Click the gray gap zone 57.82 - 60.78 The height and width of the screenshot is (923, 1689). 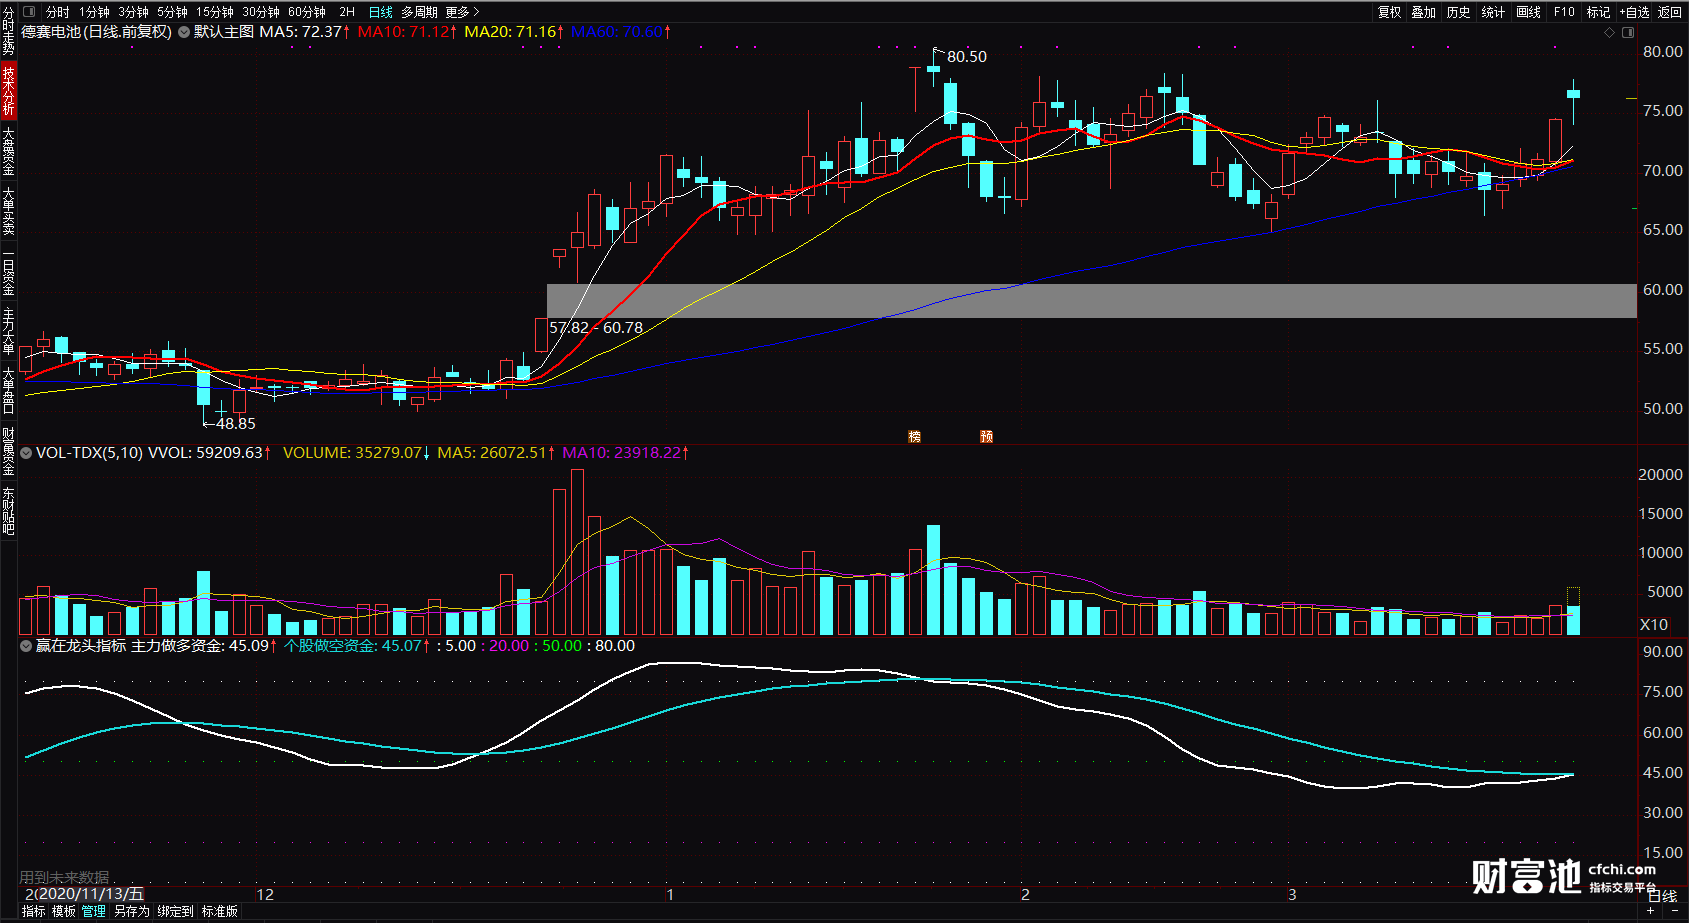pyautogui.click(x=1091, y=301)
